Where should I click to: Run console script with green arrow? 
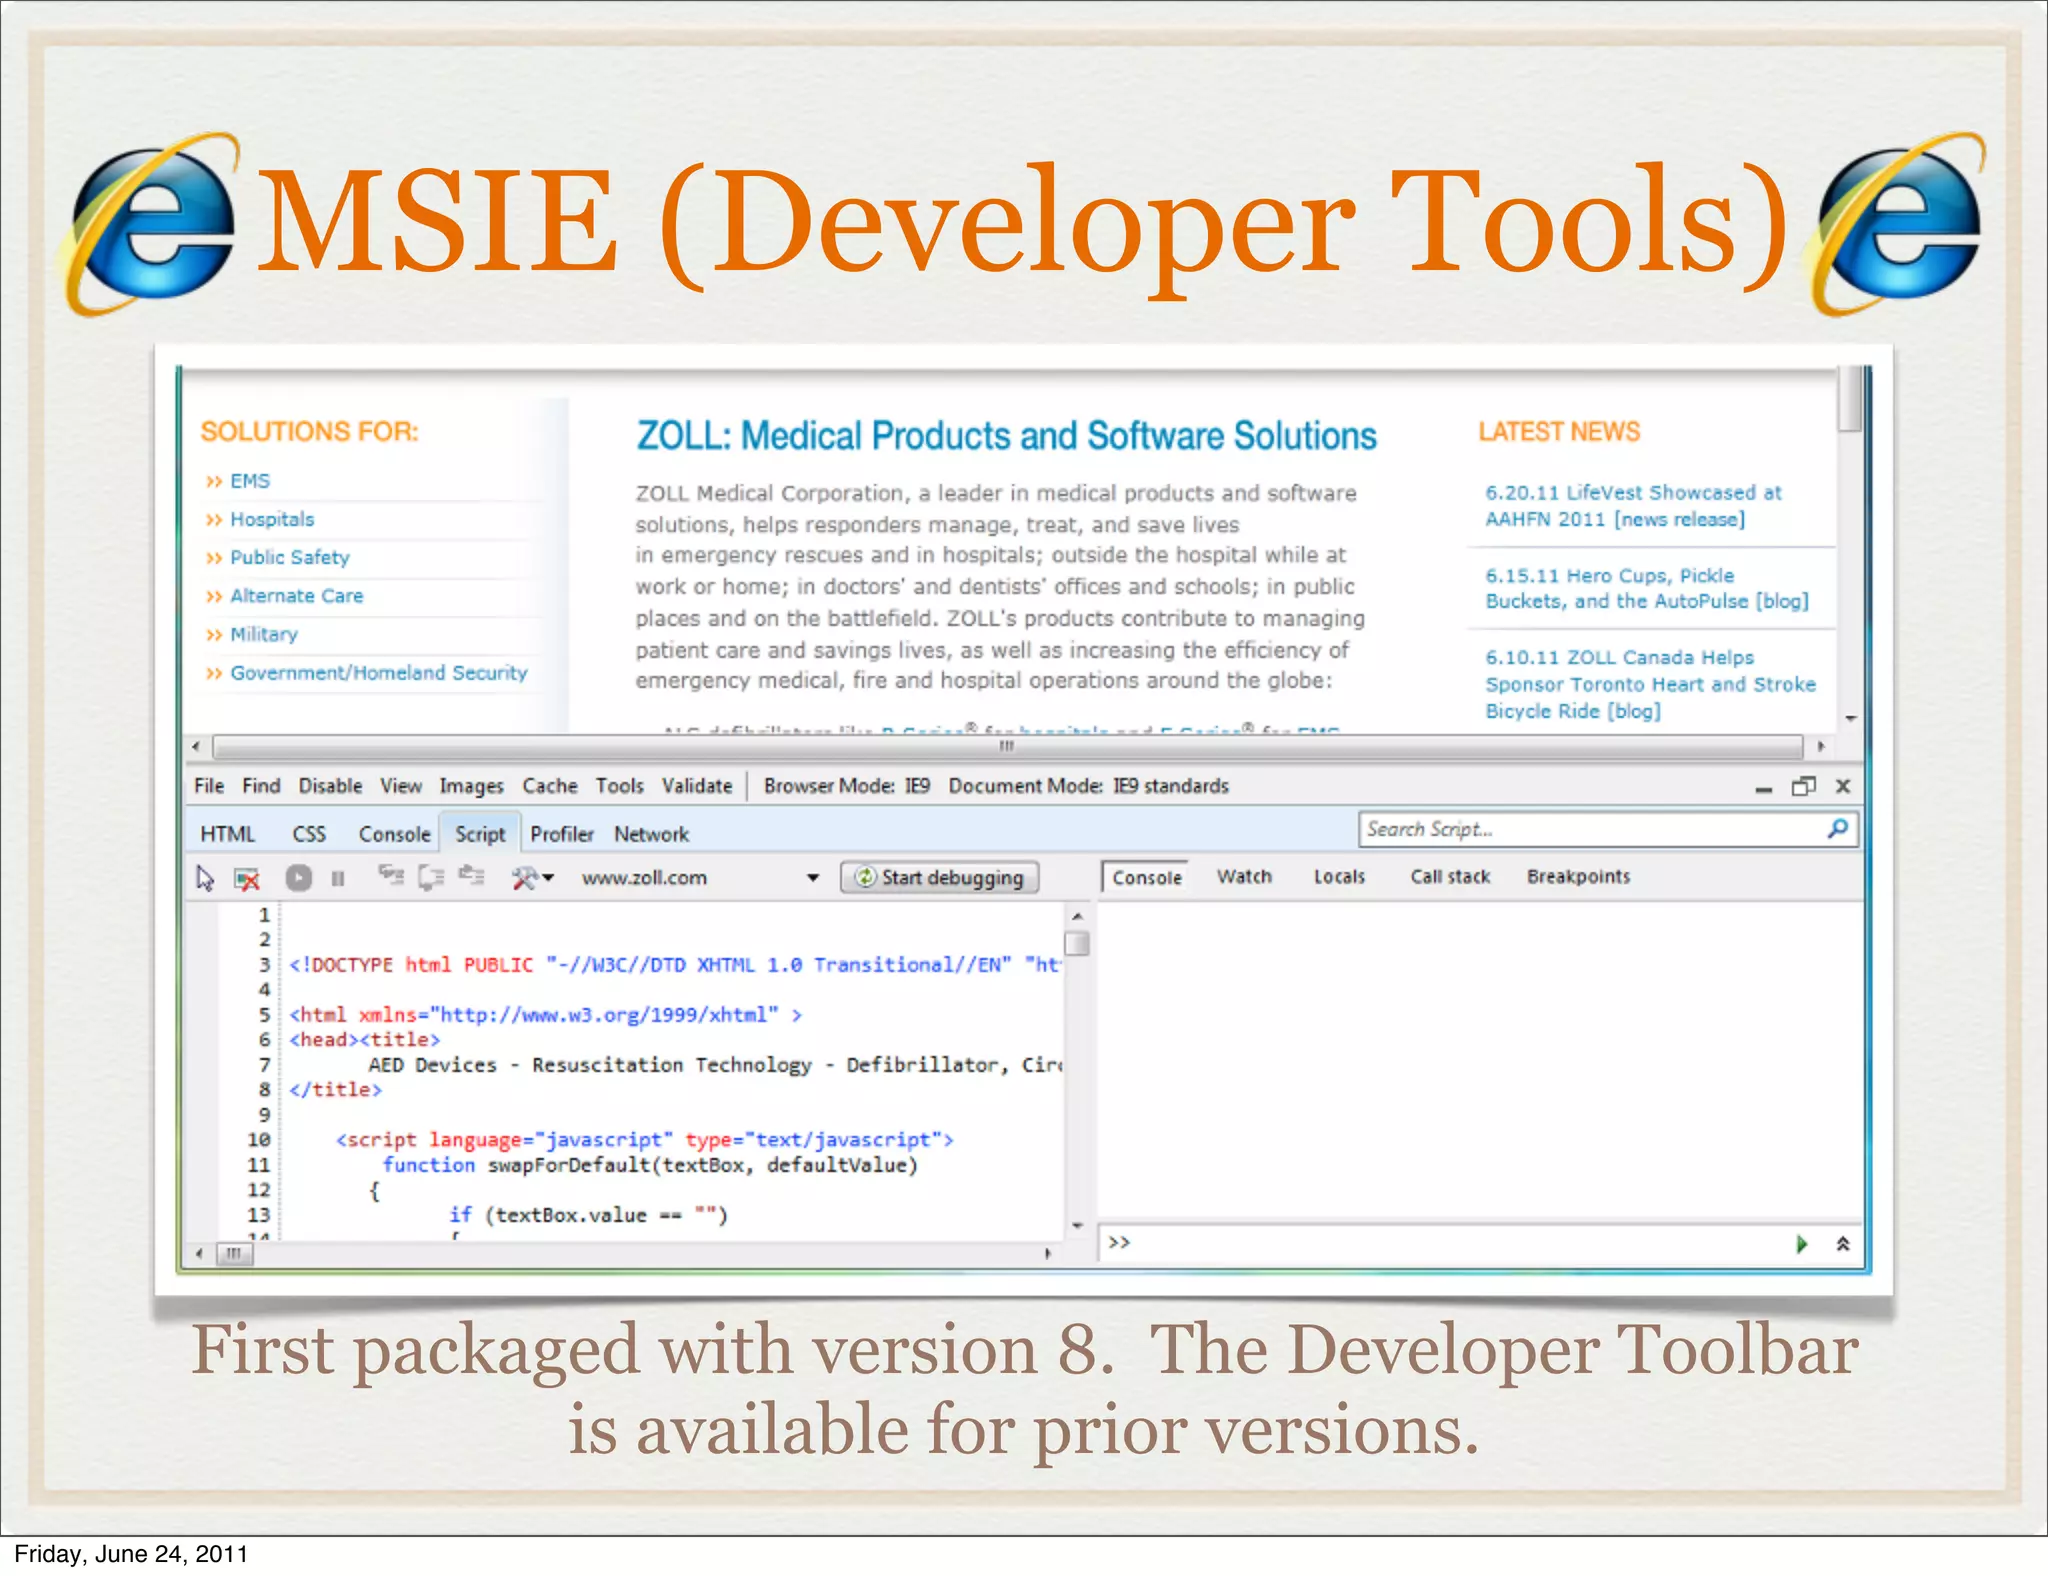(1801, 1243)
